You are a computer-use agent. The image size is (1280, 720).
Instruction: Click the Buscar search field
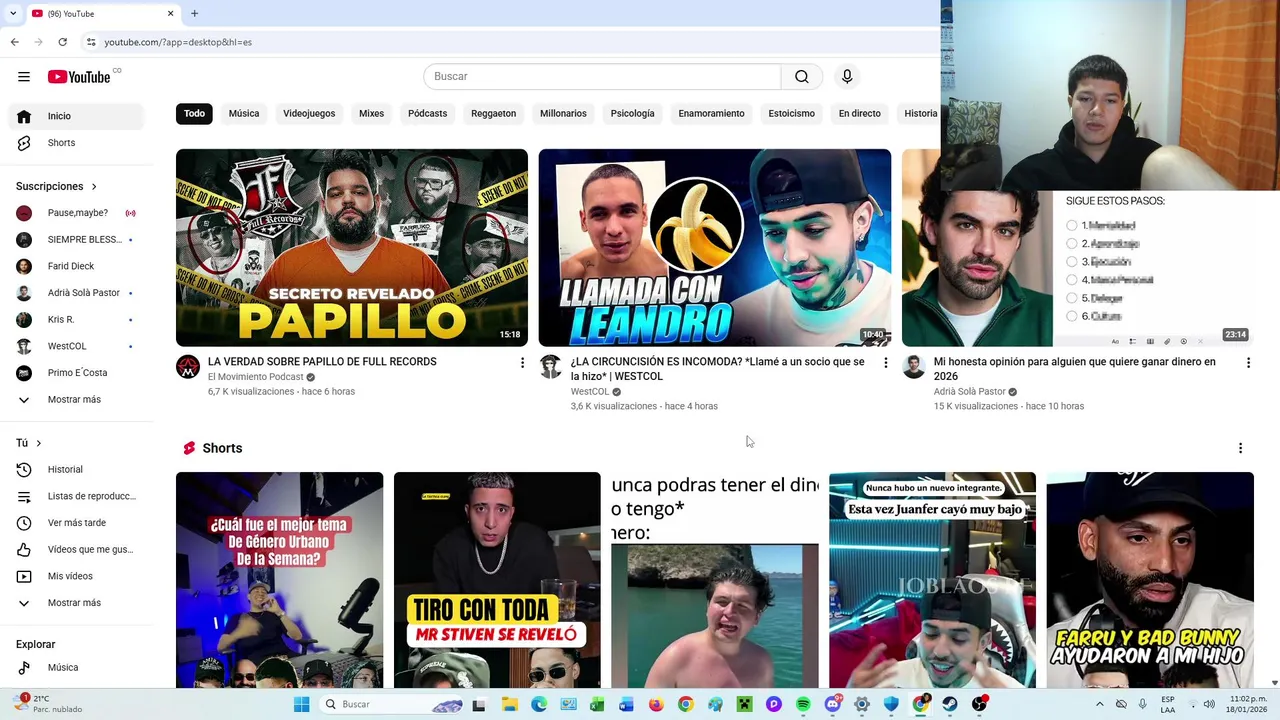[x=602, y=77]
